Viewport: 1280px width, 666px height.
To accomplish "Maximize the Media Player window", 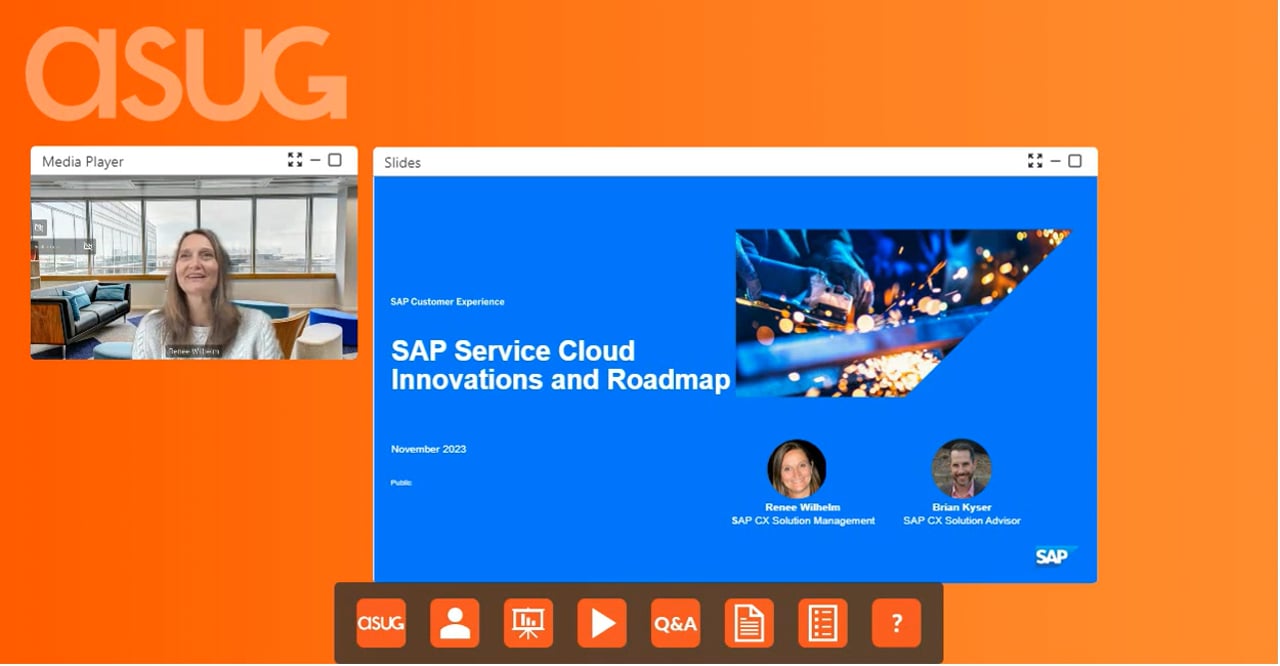I will (x=335, y=160).
